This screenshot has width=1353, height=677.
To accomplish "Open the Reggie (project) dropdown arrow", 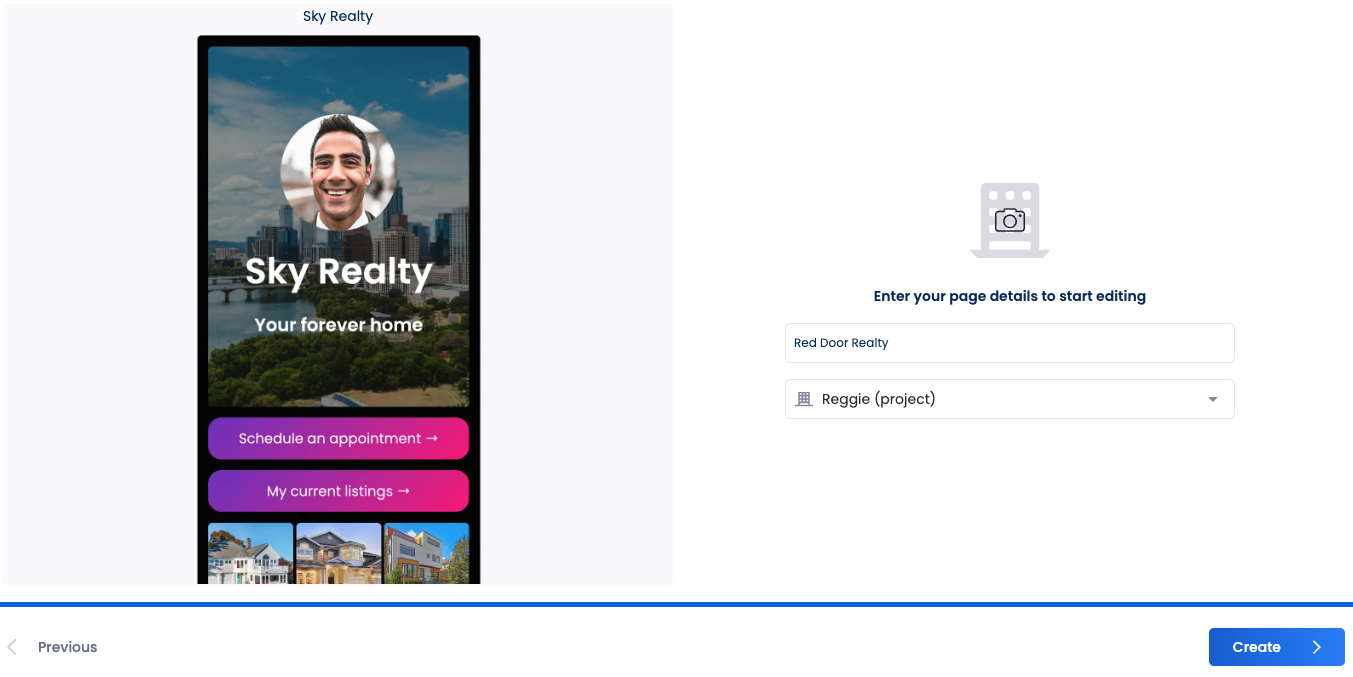I will (x=1213, y=399).
